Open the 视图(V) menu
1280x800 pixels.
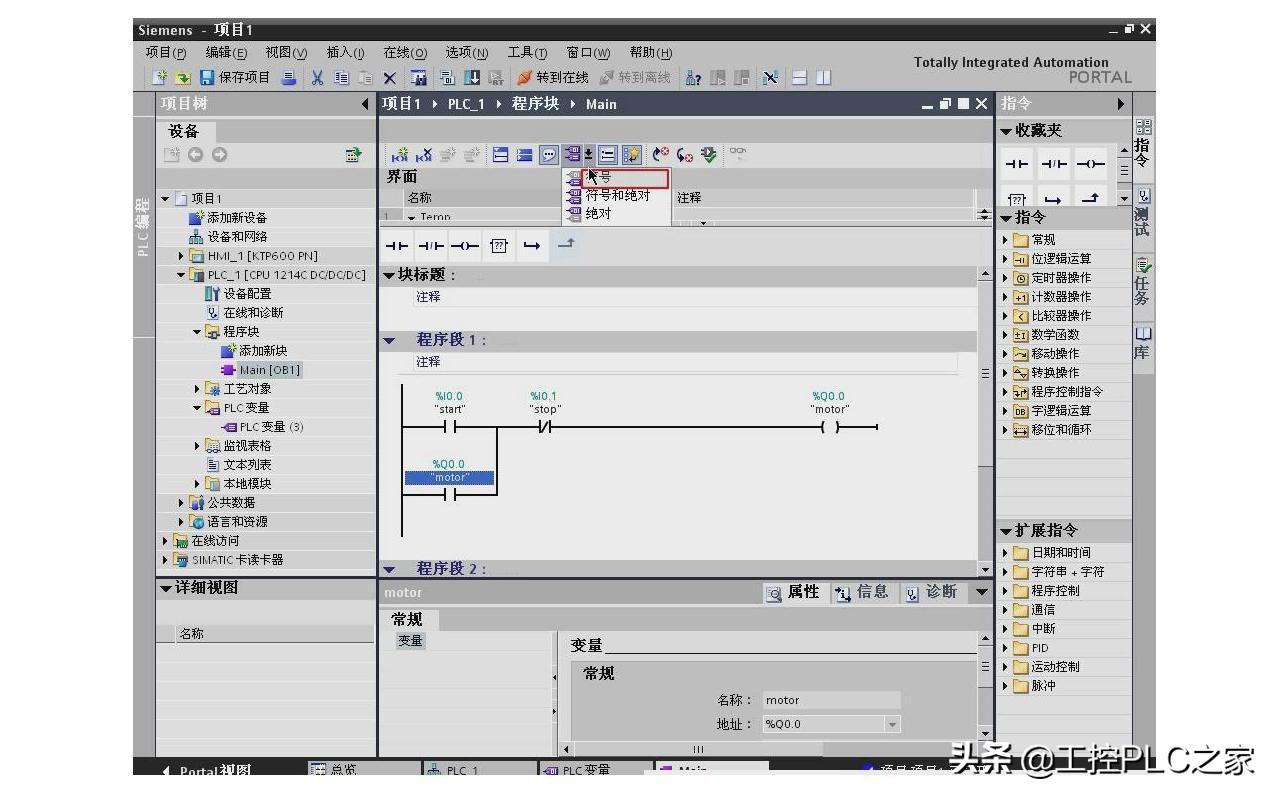point(286,53)
